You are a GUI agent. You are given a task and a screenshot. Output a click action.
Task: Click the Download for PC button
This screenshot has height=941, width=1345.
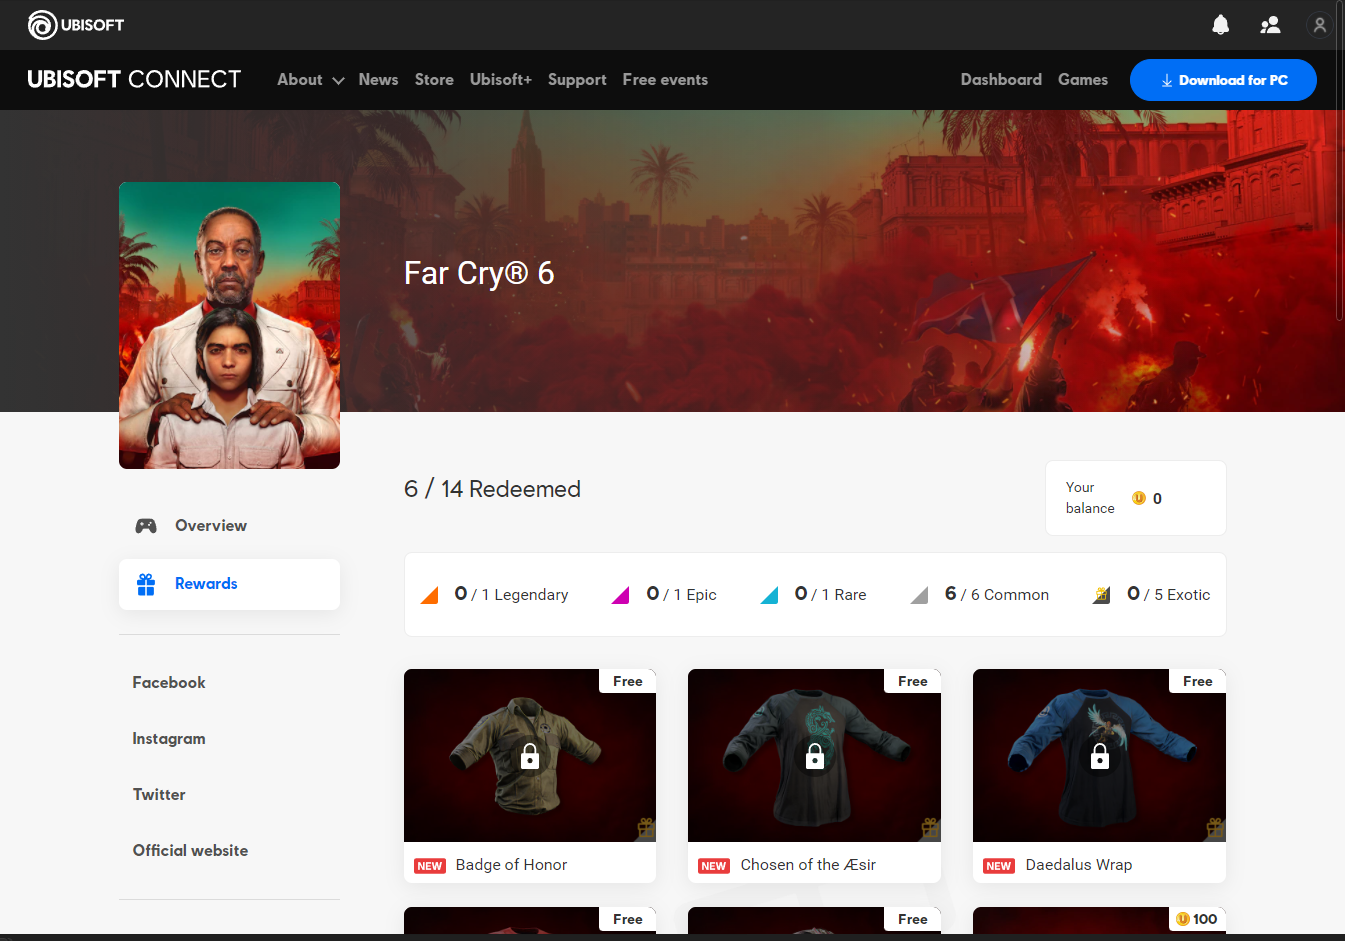click(x=1223, y=80)
